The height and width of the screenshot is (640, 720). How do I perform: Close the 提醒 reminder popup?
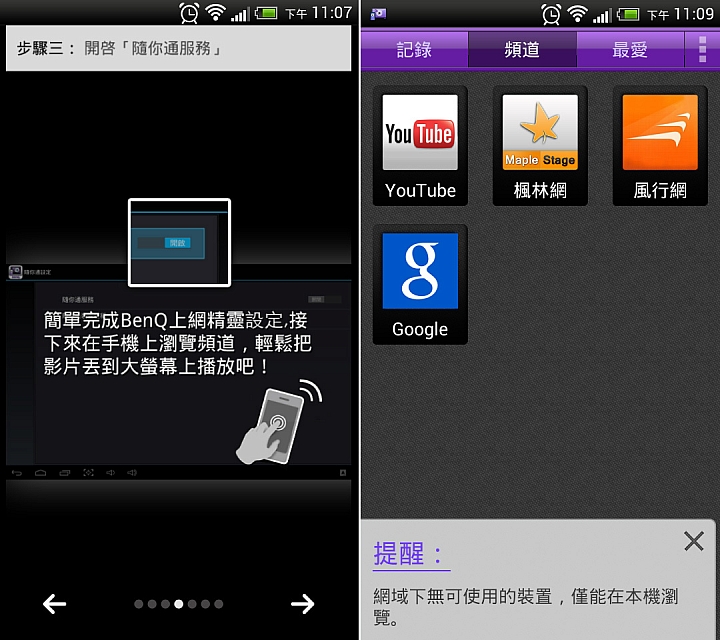click(693, 541)
